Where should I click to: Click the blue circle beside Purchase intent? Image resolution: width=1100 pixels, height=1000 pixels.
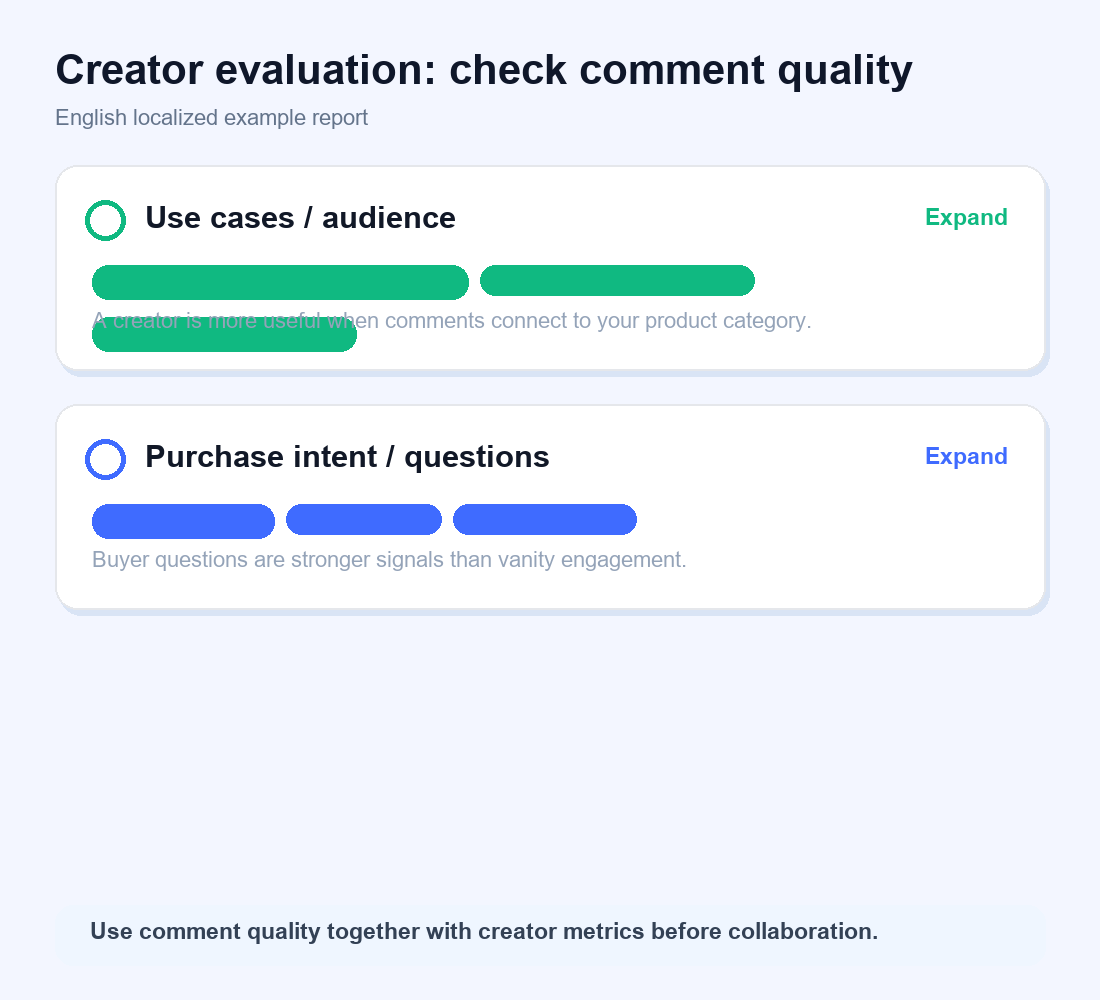pos(105,460)
